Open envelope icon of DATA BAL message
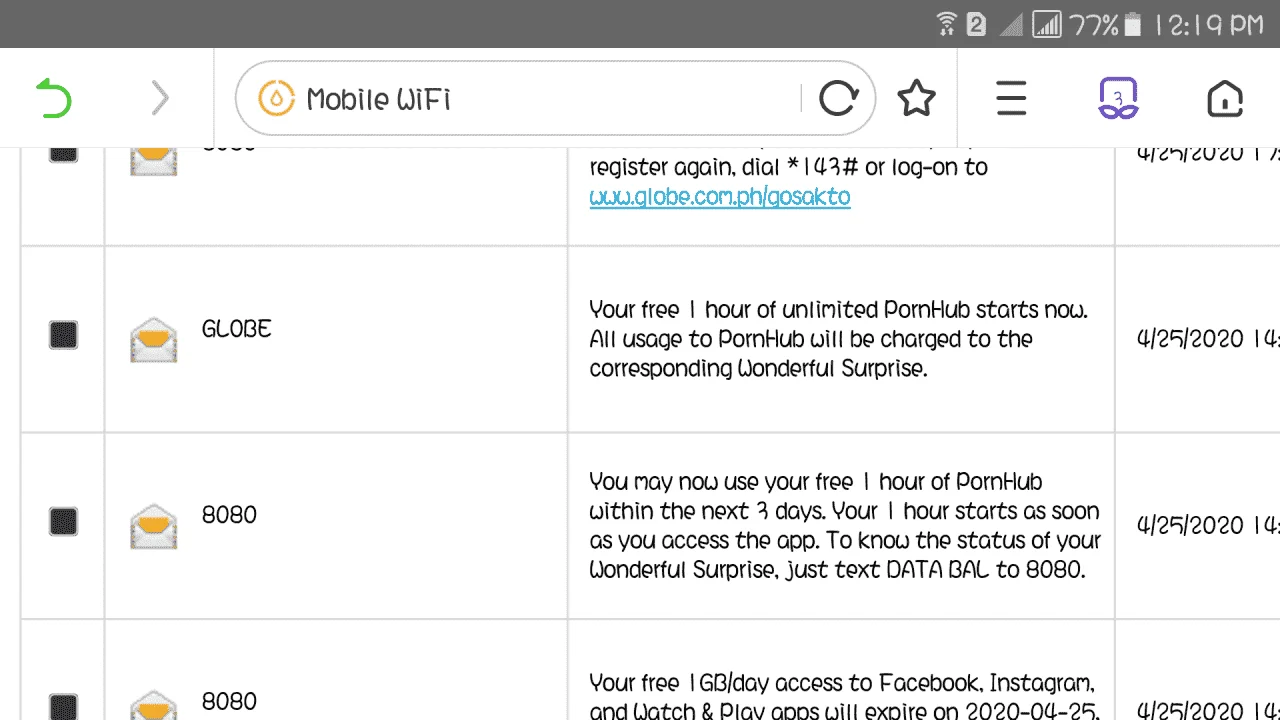This screenshot has width=1280, height=720. (x=153, y=526)
